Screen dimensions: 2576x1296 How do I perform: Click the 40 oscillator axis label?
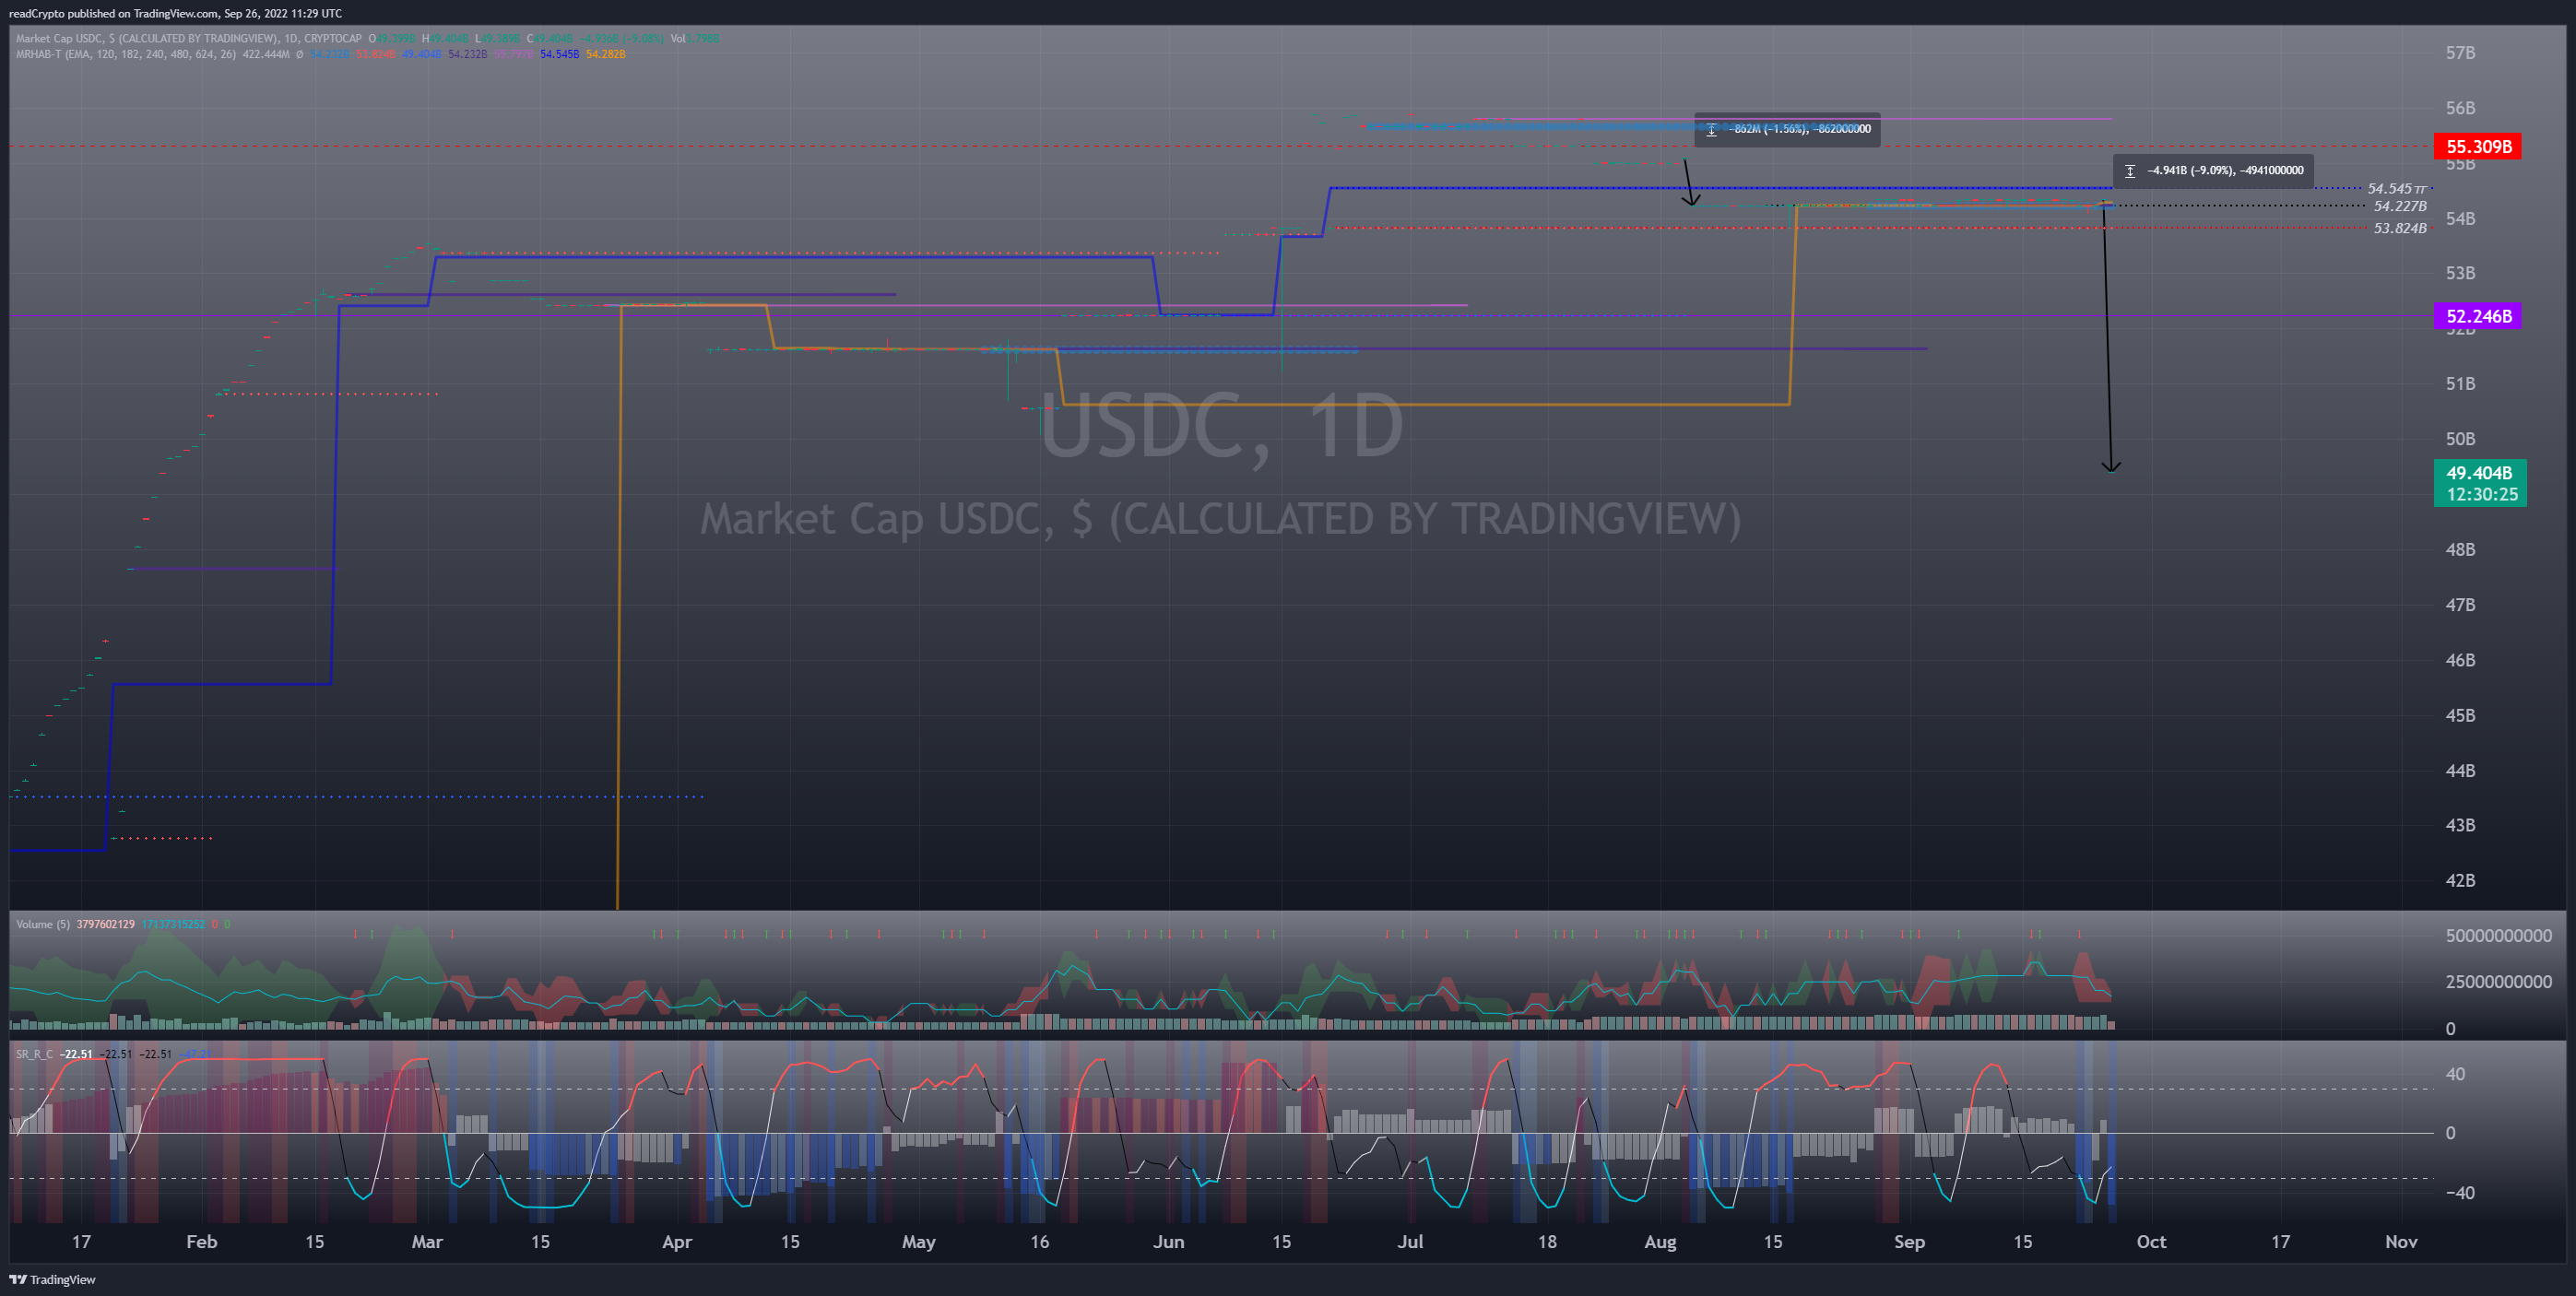(2455, 1075)
